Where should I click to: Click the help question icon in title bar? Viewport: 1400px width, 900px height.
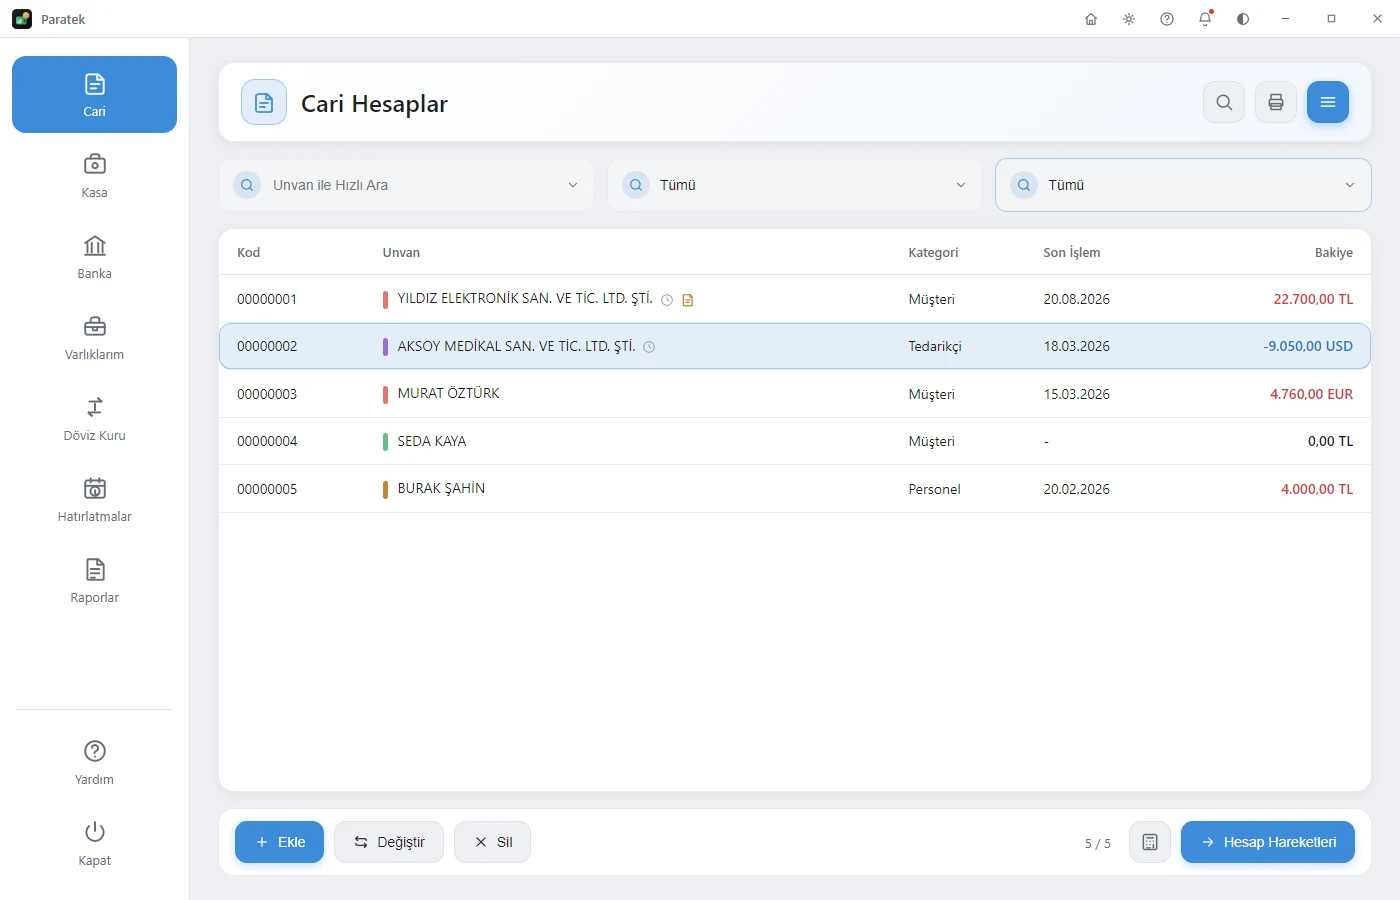(1167, 19)
